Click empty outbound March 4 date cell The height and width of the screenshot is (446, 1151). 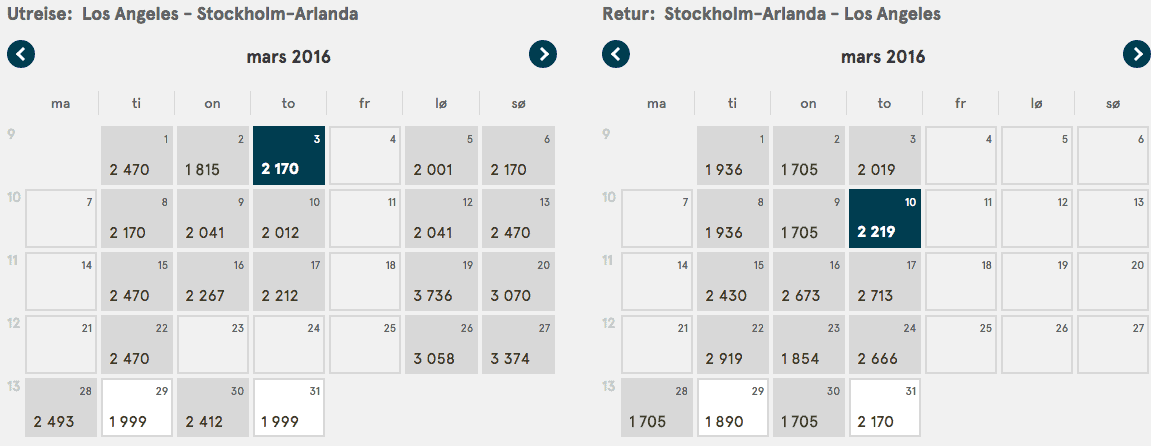pos(364,155)
